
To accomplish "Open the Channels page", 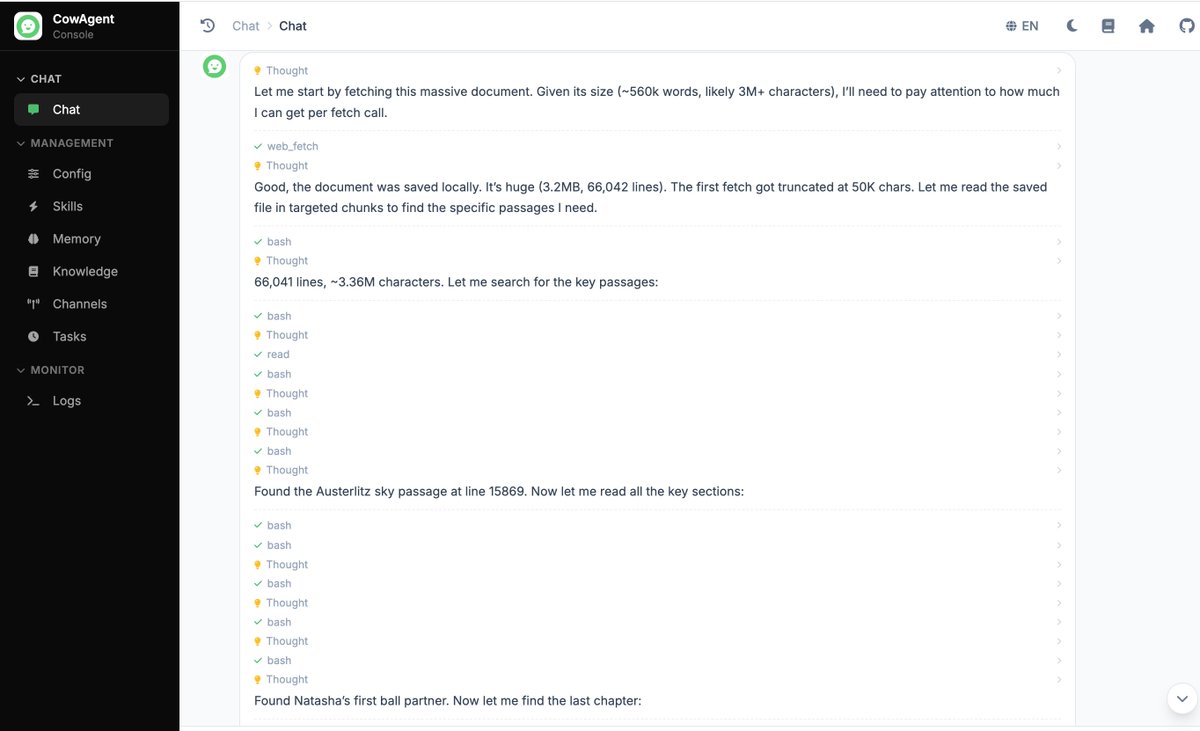I will coord(91,304).
